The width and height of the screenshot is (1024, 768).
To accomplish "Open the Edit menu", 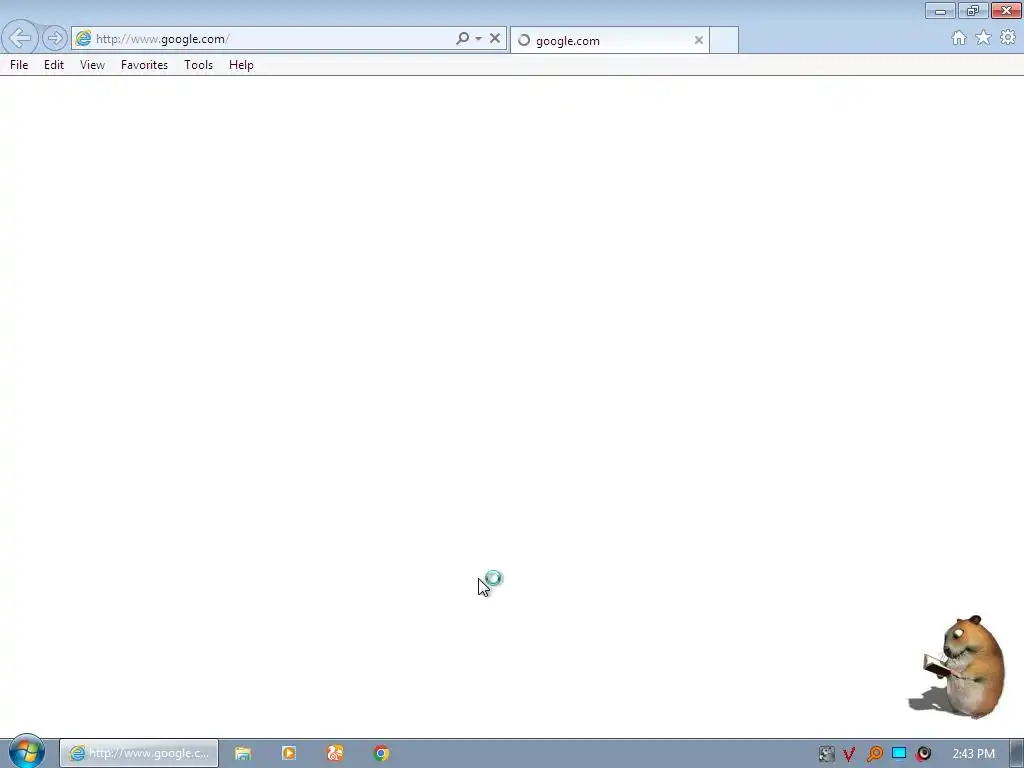I will [x=54, y=65].
